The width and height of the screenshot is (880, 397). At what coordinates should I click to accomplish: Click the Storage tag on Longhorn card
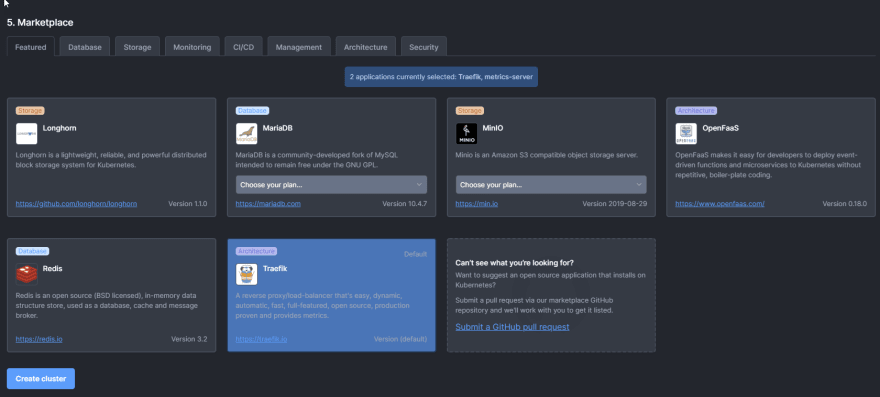pyautogui.click(x=30, y=111)
